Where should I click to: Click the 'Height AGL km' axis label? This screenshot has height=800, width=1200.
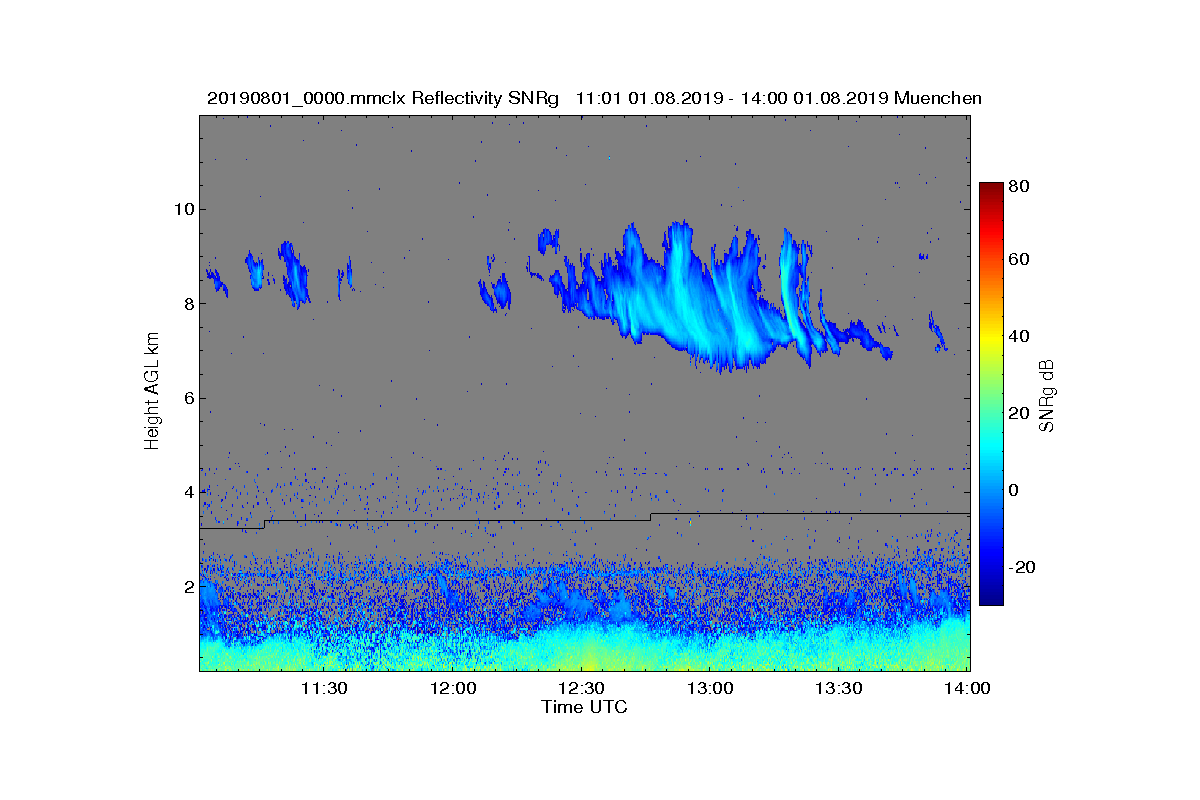152,392
